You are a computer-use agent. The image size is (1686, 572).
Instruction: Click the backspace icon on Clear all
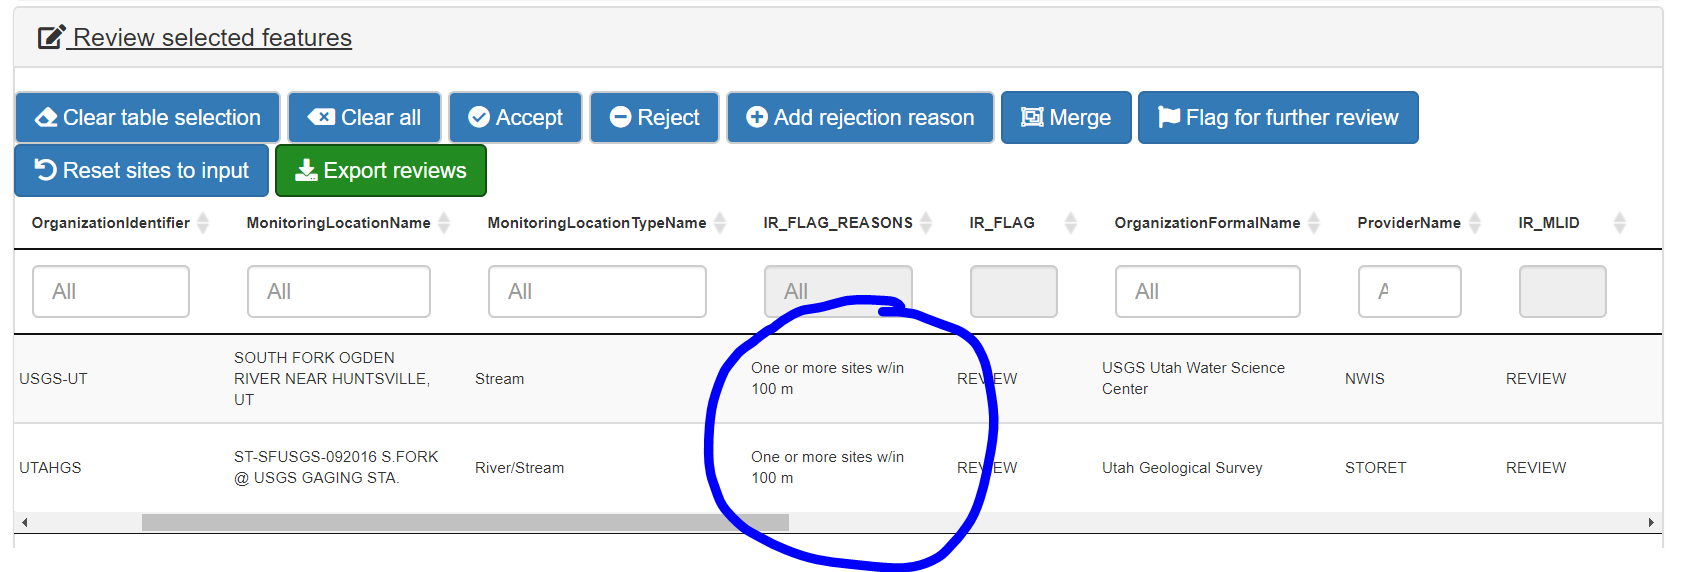[321, 118]
